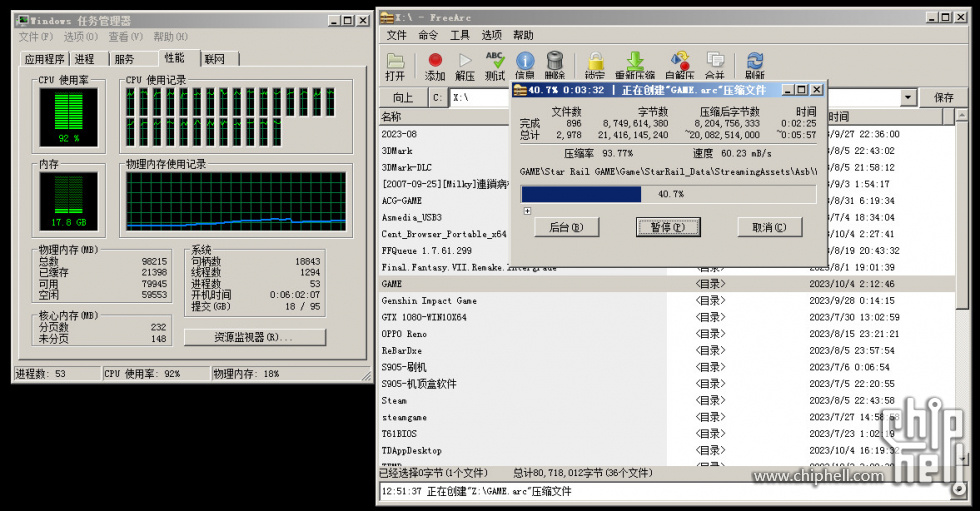Select the T61BIOS folder row

coord(666,434)
